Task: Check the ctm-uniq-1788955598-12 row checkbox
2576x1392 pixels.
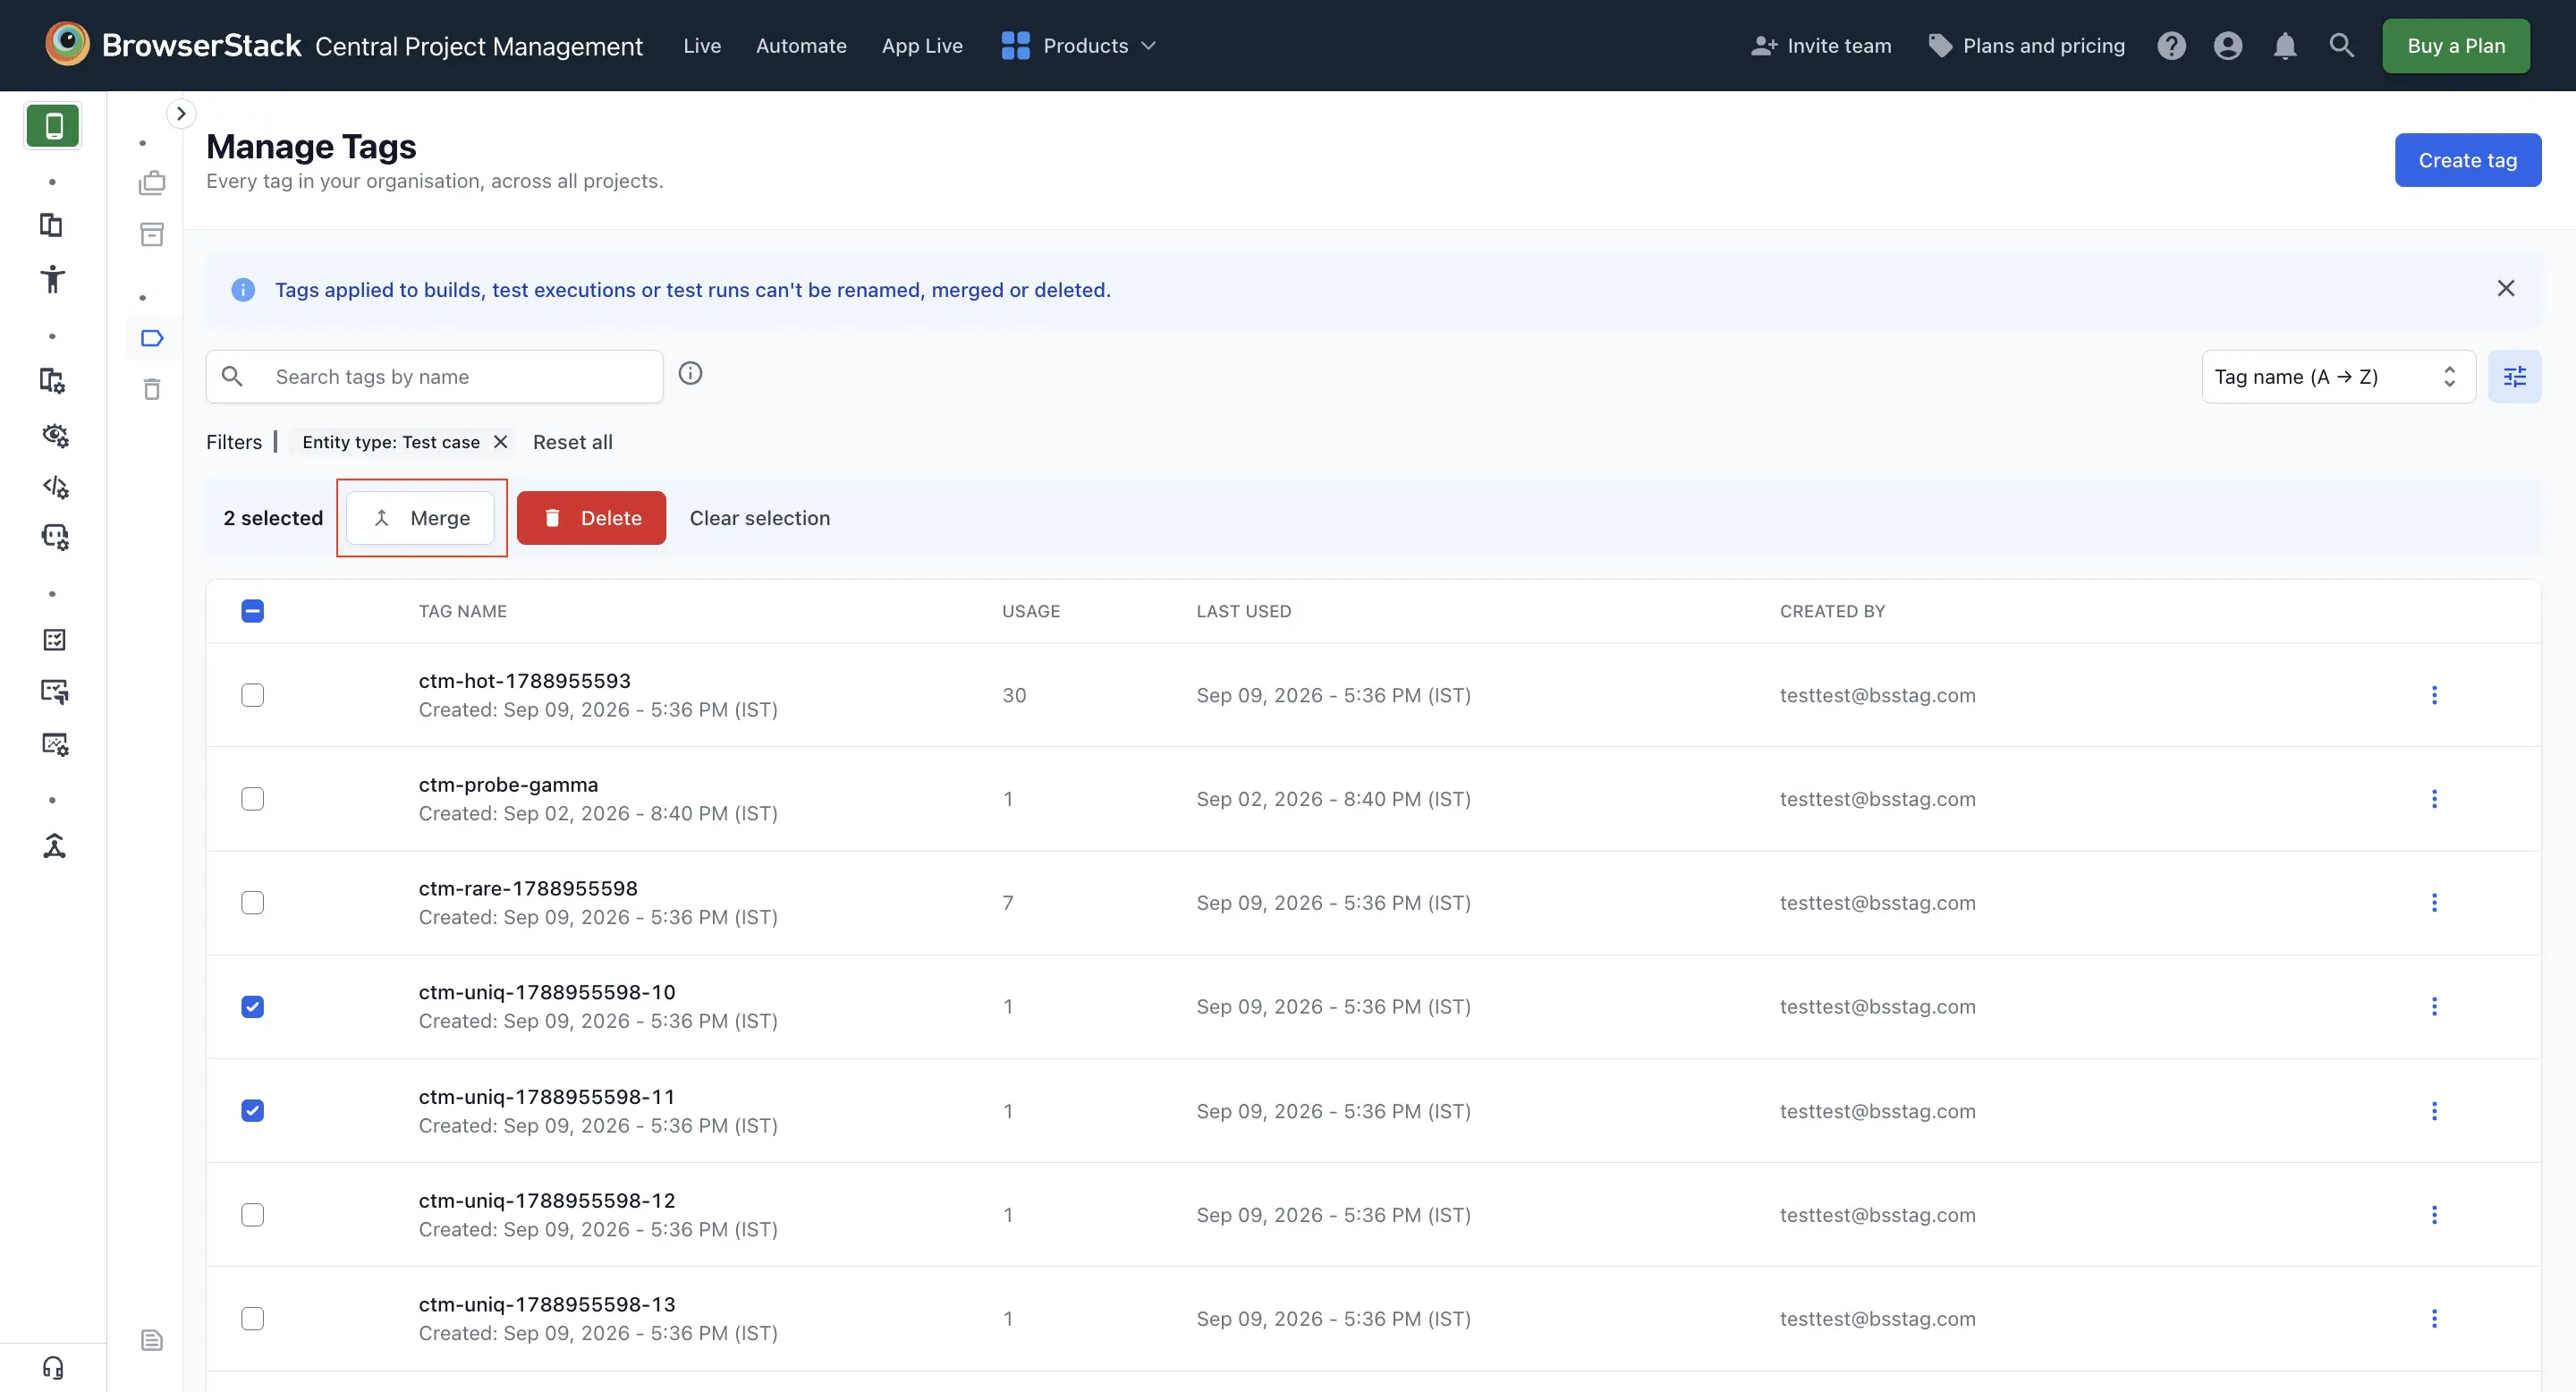Action: coord(253,1215)
